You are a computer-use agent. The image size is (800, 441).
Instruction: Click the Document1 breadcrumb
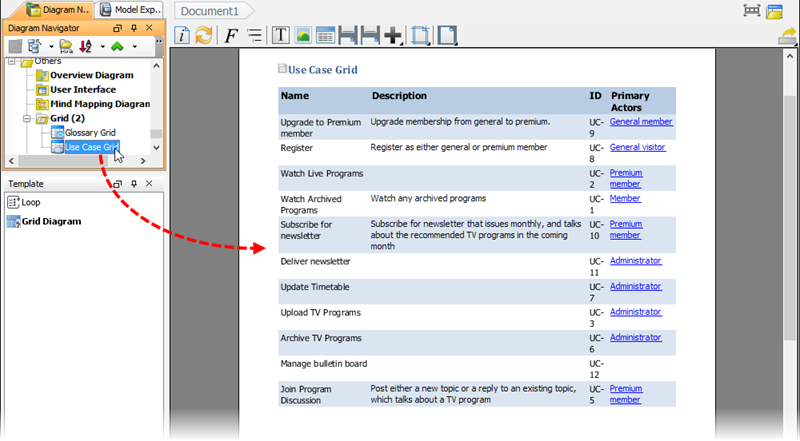coord(213,11)
